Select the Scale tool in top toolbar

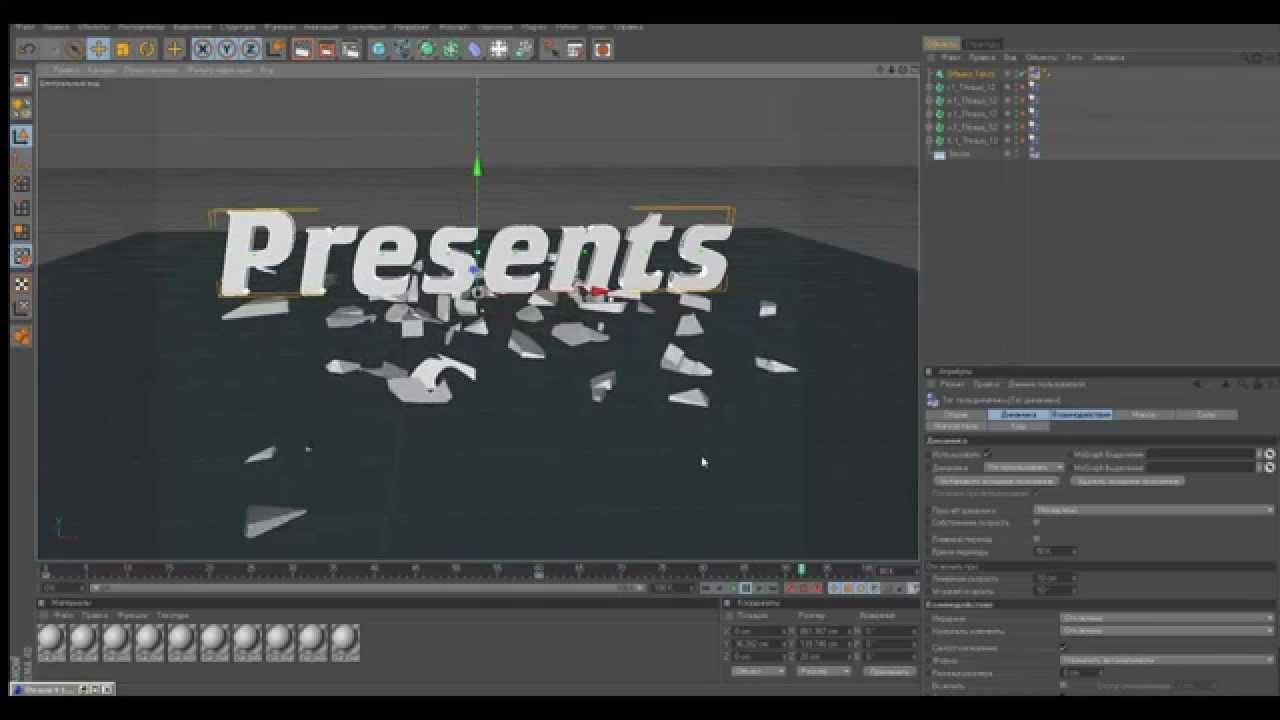(x=122, y=49)
